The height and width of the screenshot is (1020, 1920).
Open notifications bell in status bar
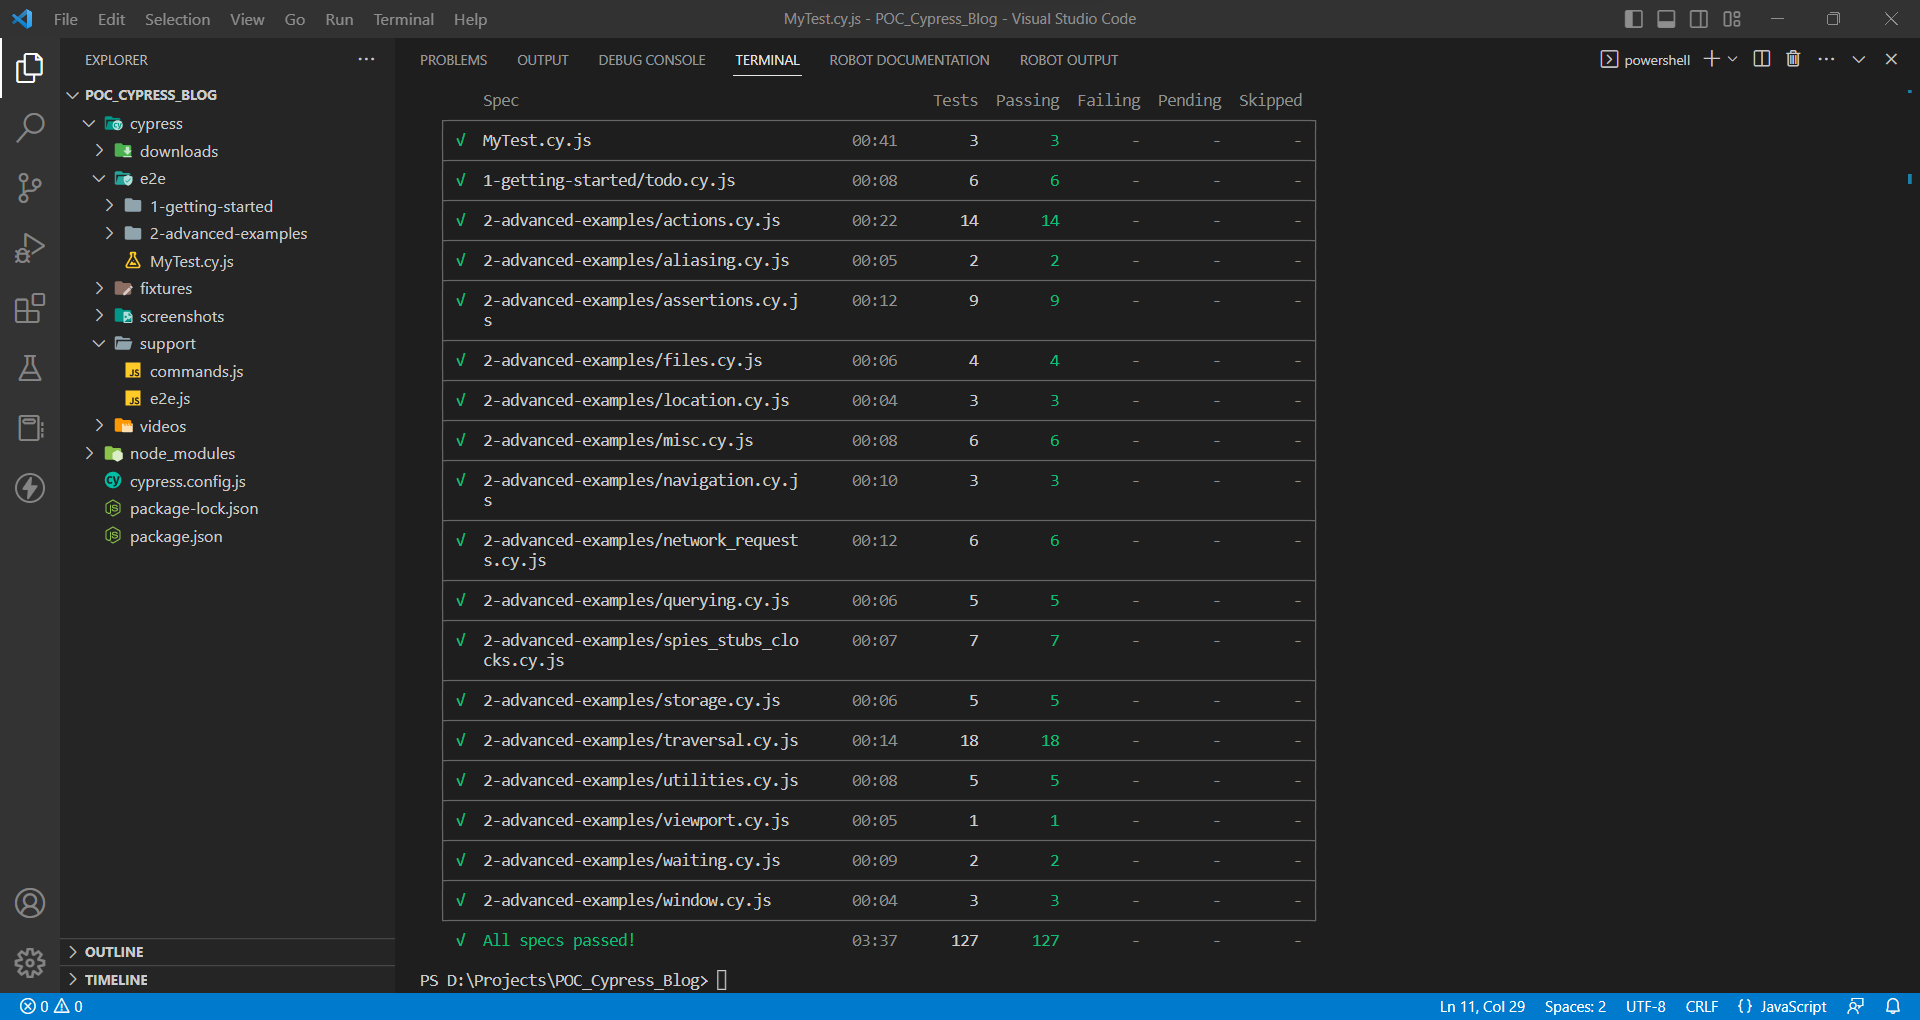[x=1893, y=1006]
